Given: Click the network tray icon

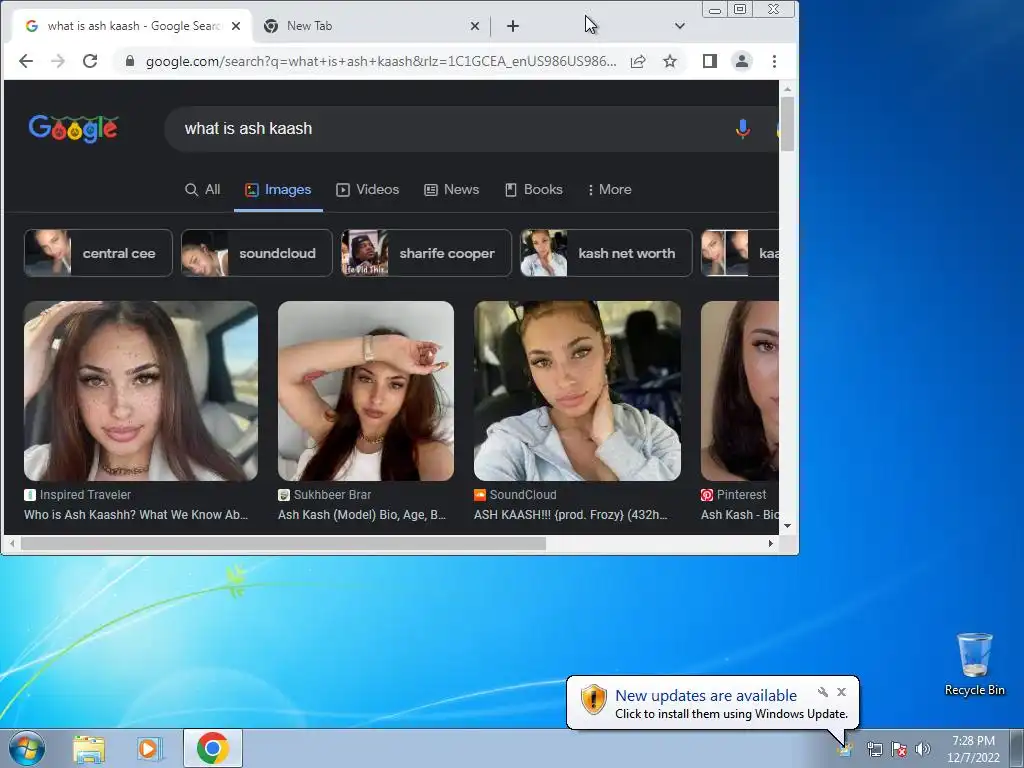Looking at the screenshot, I should pos(874,749).
